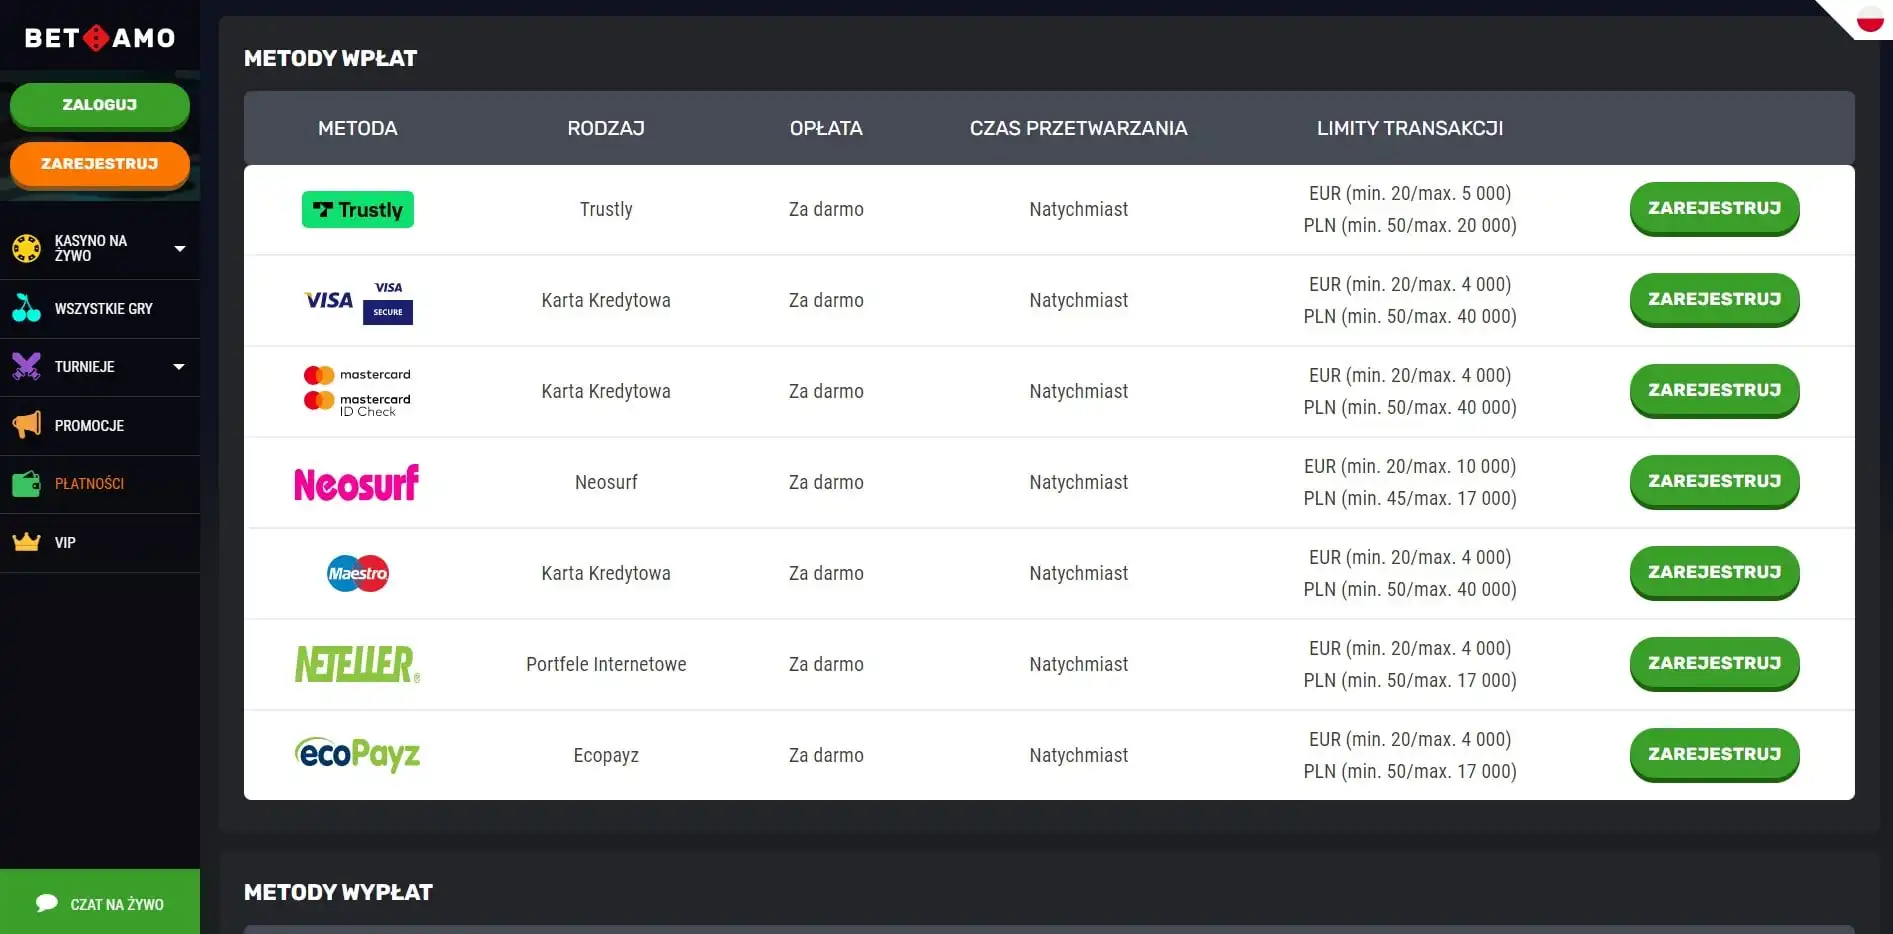Click the Neosurf payment logo
1893x934 pixels.
point(356,483)
